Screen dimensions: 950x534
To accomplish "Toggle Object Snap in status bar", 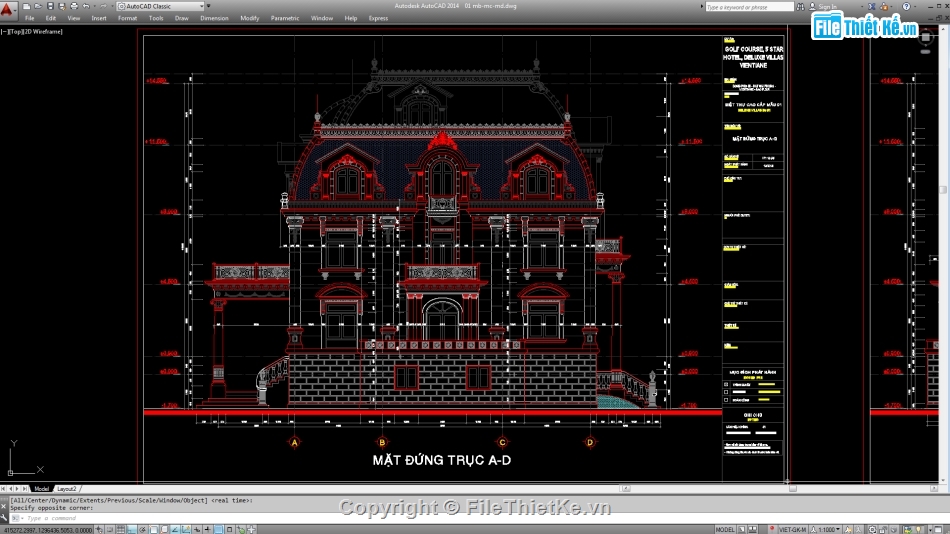I will [x=154, y=530].
